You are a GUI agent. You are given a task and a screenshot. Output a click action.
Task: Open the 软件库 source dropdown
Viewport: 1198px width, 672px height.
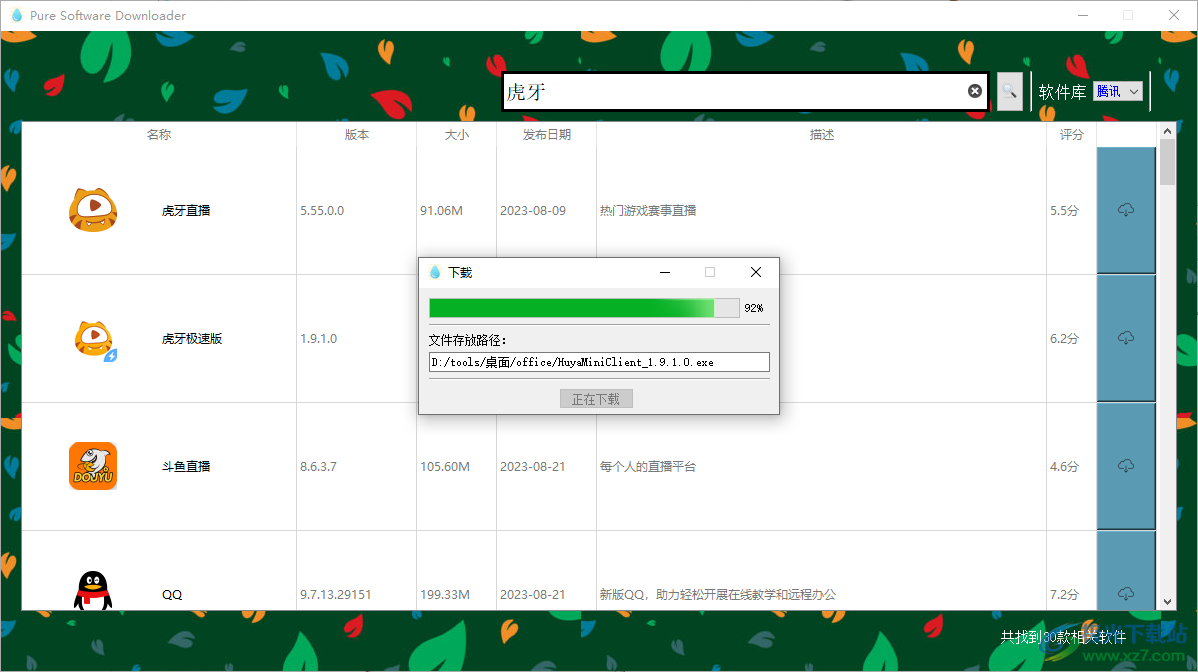click(1118, 92)
